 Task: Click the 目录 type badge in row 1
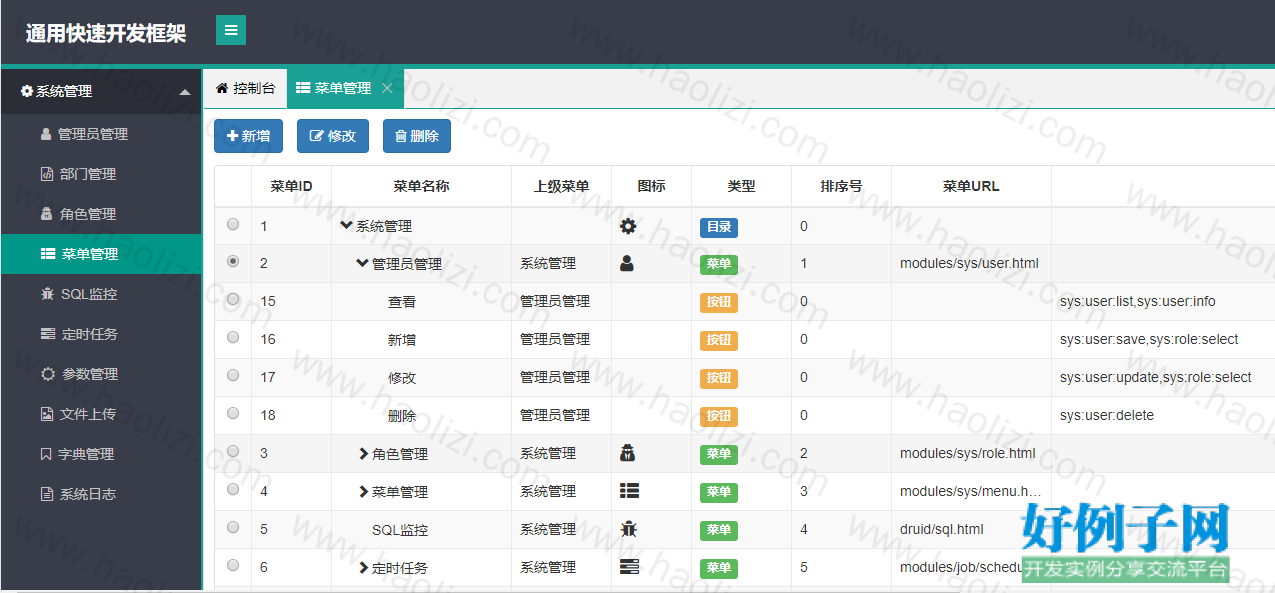pos(719,227)
